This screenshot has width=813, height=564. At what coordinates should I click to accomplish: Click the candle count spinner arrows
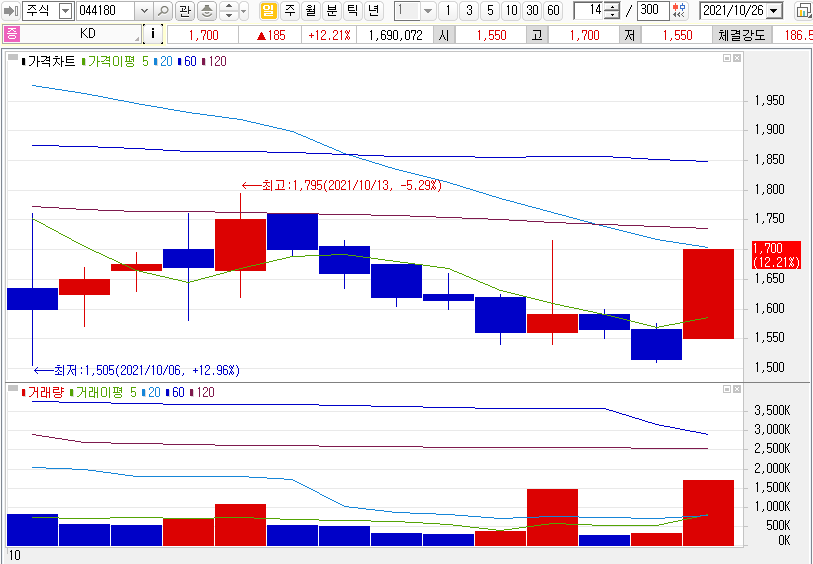[612, 10]
